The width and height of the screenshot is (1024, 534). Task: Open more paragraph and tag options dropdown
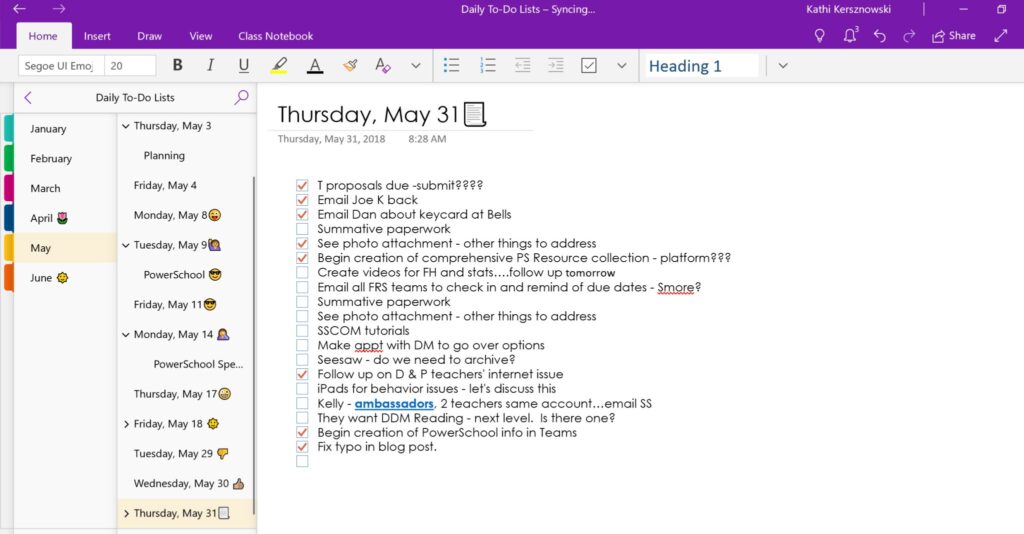(x=622, y=65)
